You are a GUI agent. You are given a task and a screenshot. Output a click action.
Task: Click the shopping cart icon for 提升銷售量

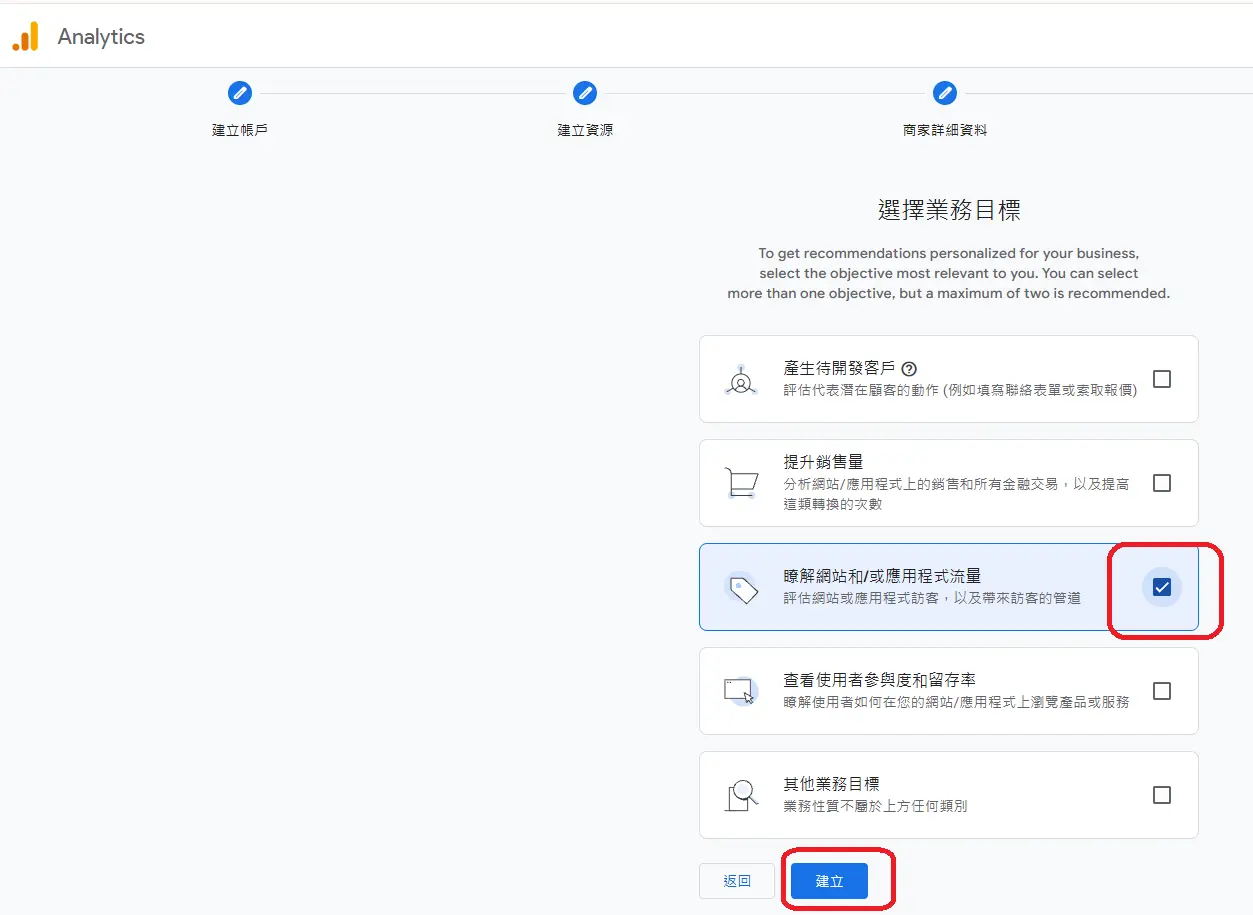(x=740, y=483)
